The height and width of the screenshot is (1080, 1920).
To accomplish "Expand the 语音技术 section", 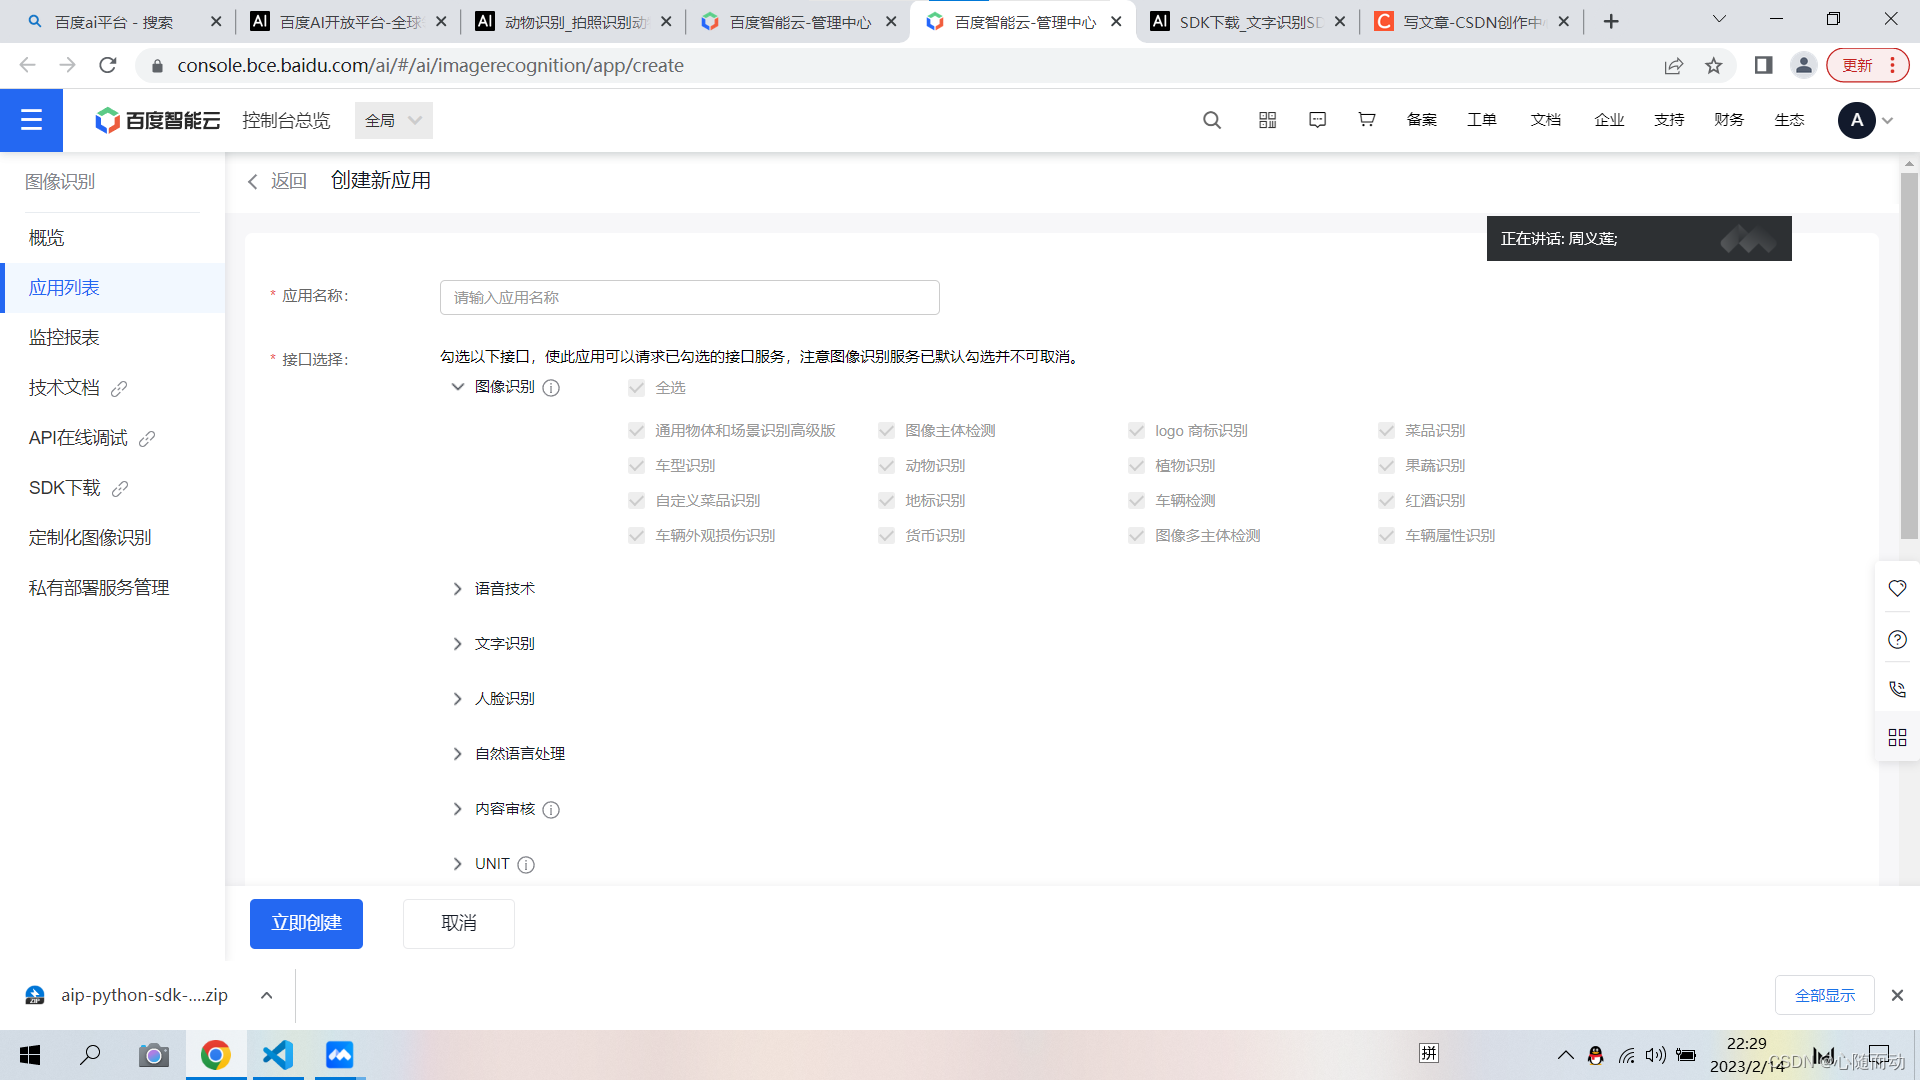I will click(457, 589).
